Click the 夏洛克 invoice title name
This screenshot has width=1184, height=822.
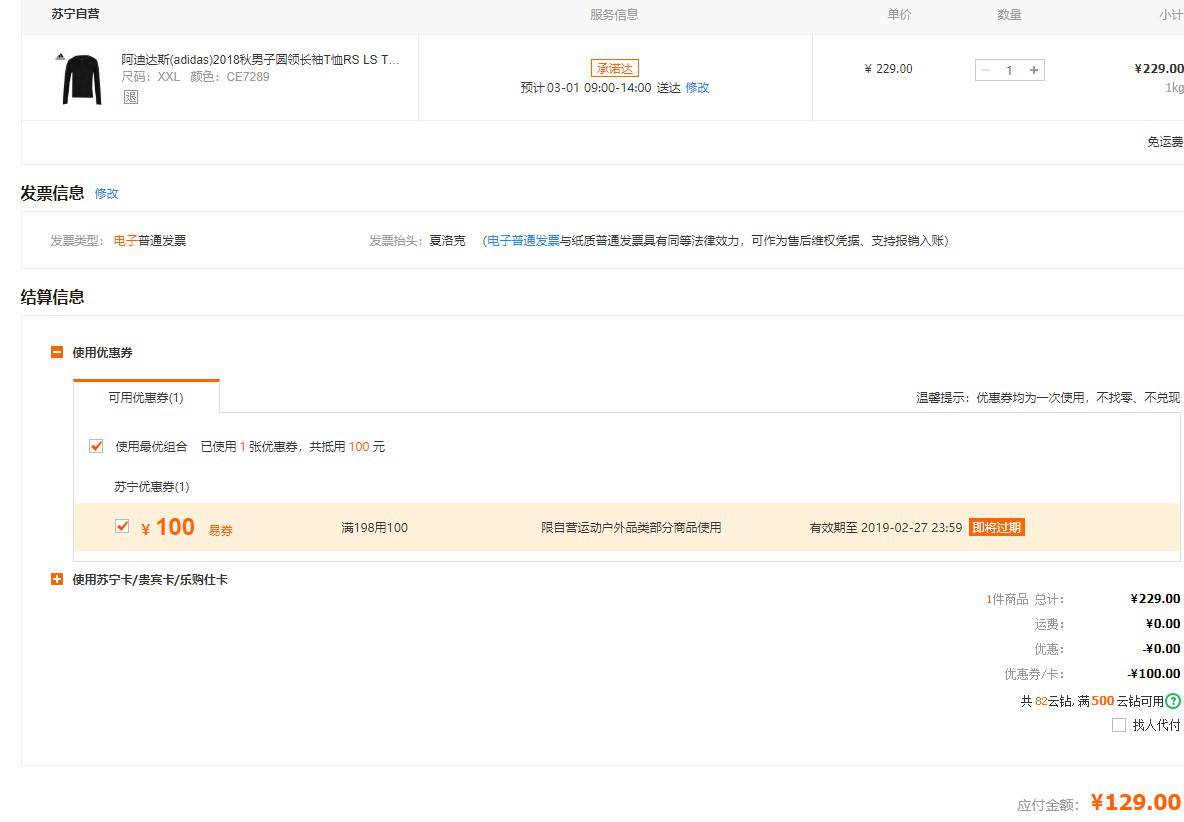pyautogui.click(x=448, y=241)
